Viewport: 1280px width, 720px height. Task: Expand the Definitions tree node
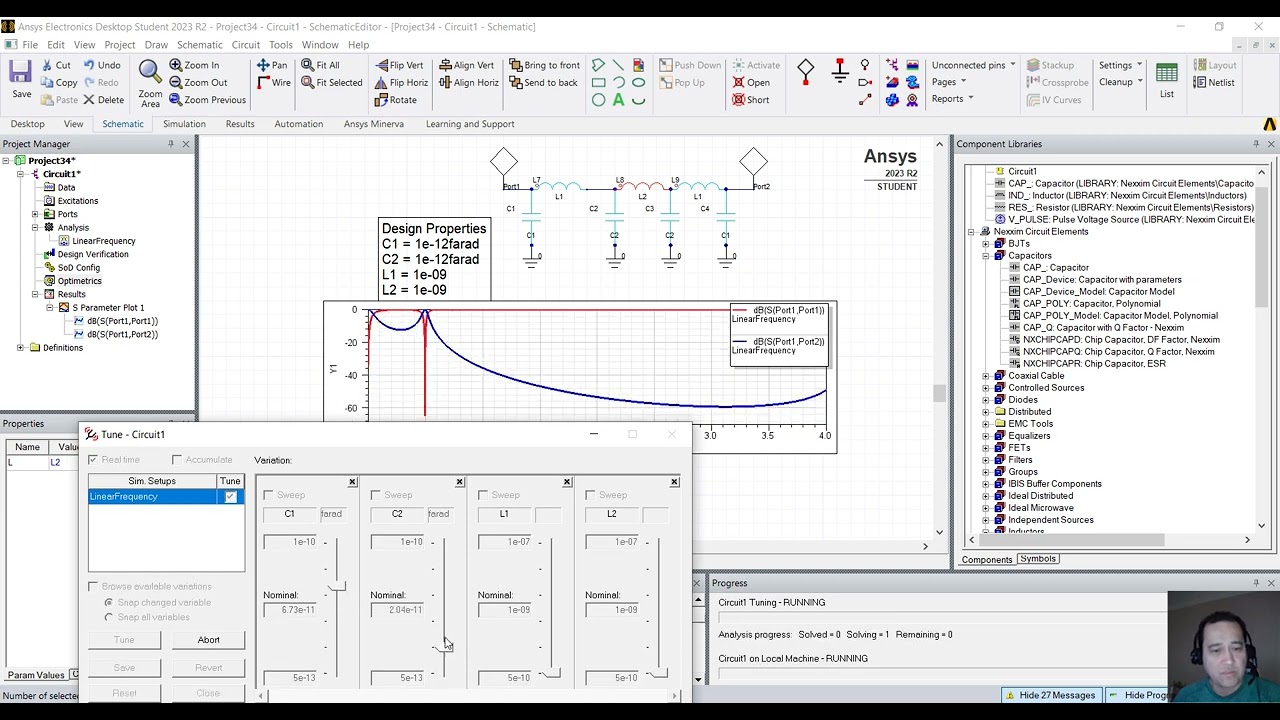point(20,348)
